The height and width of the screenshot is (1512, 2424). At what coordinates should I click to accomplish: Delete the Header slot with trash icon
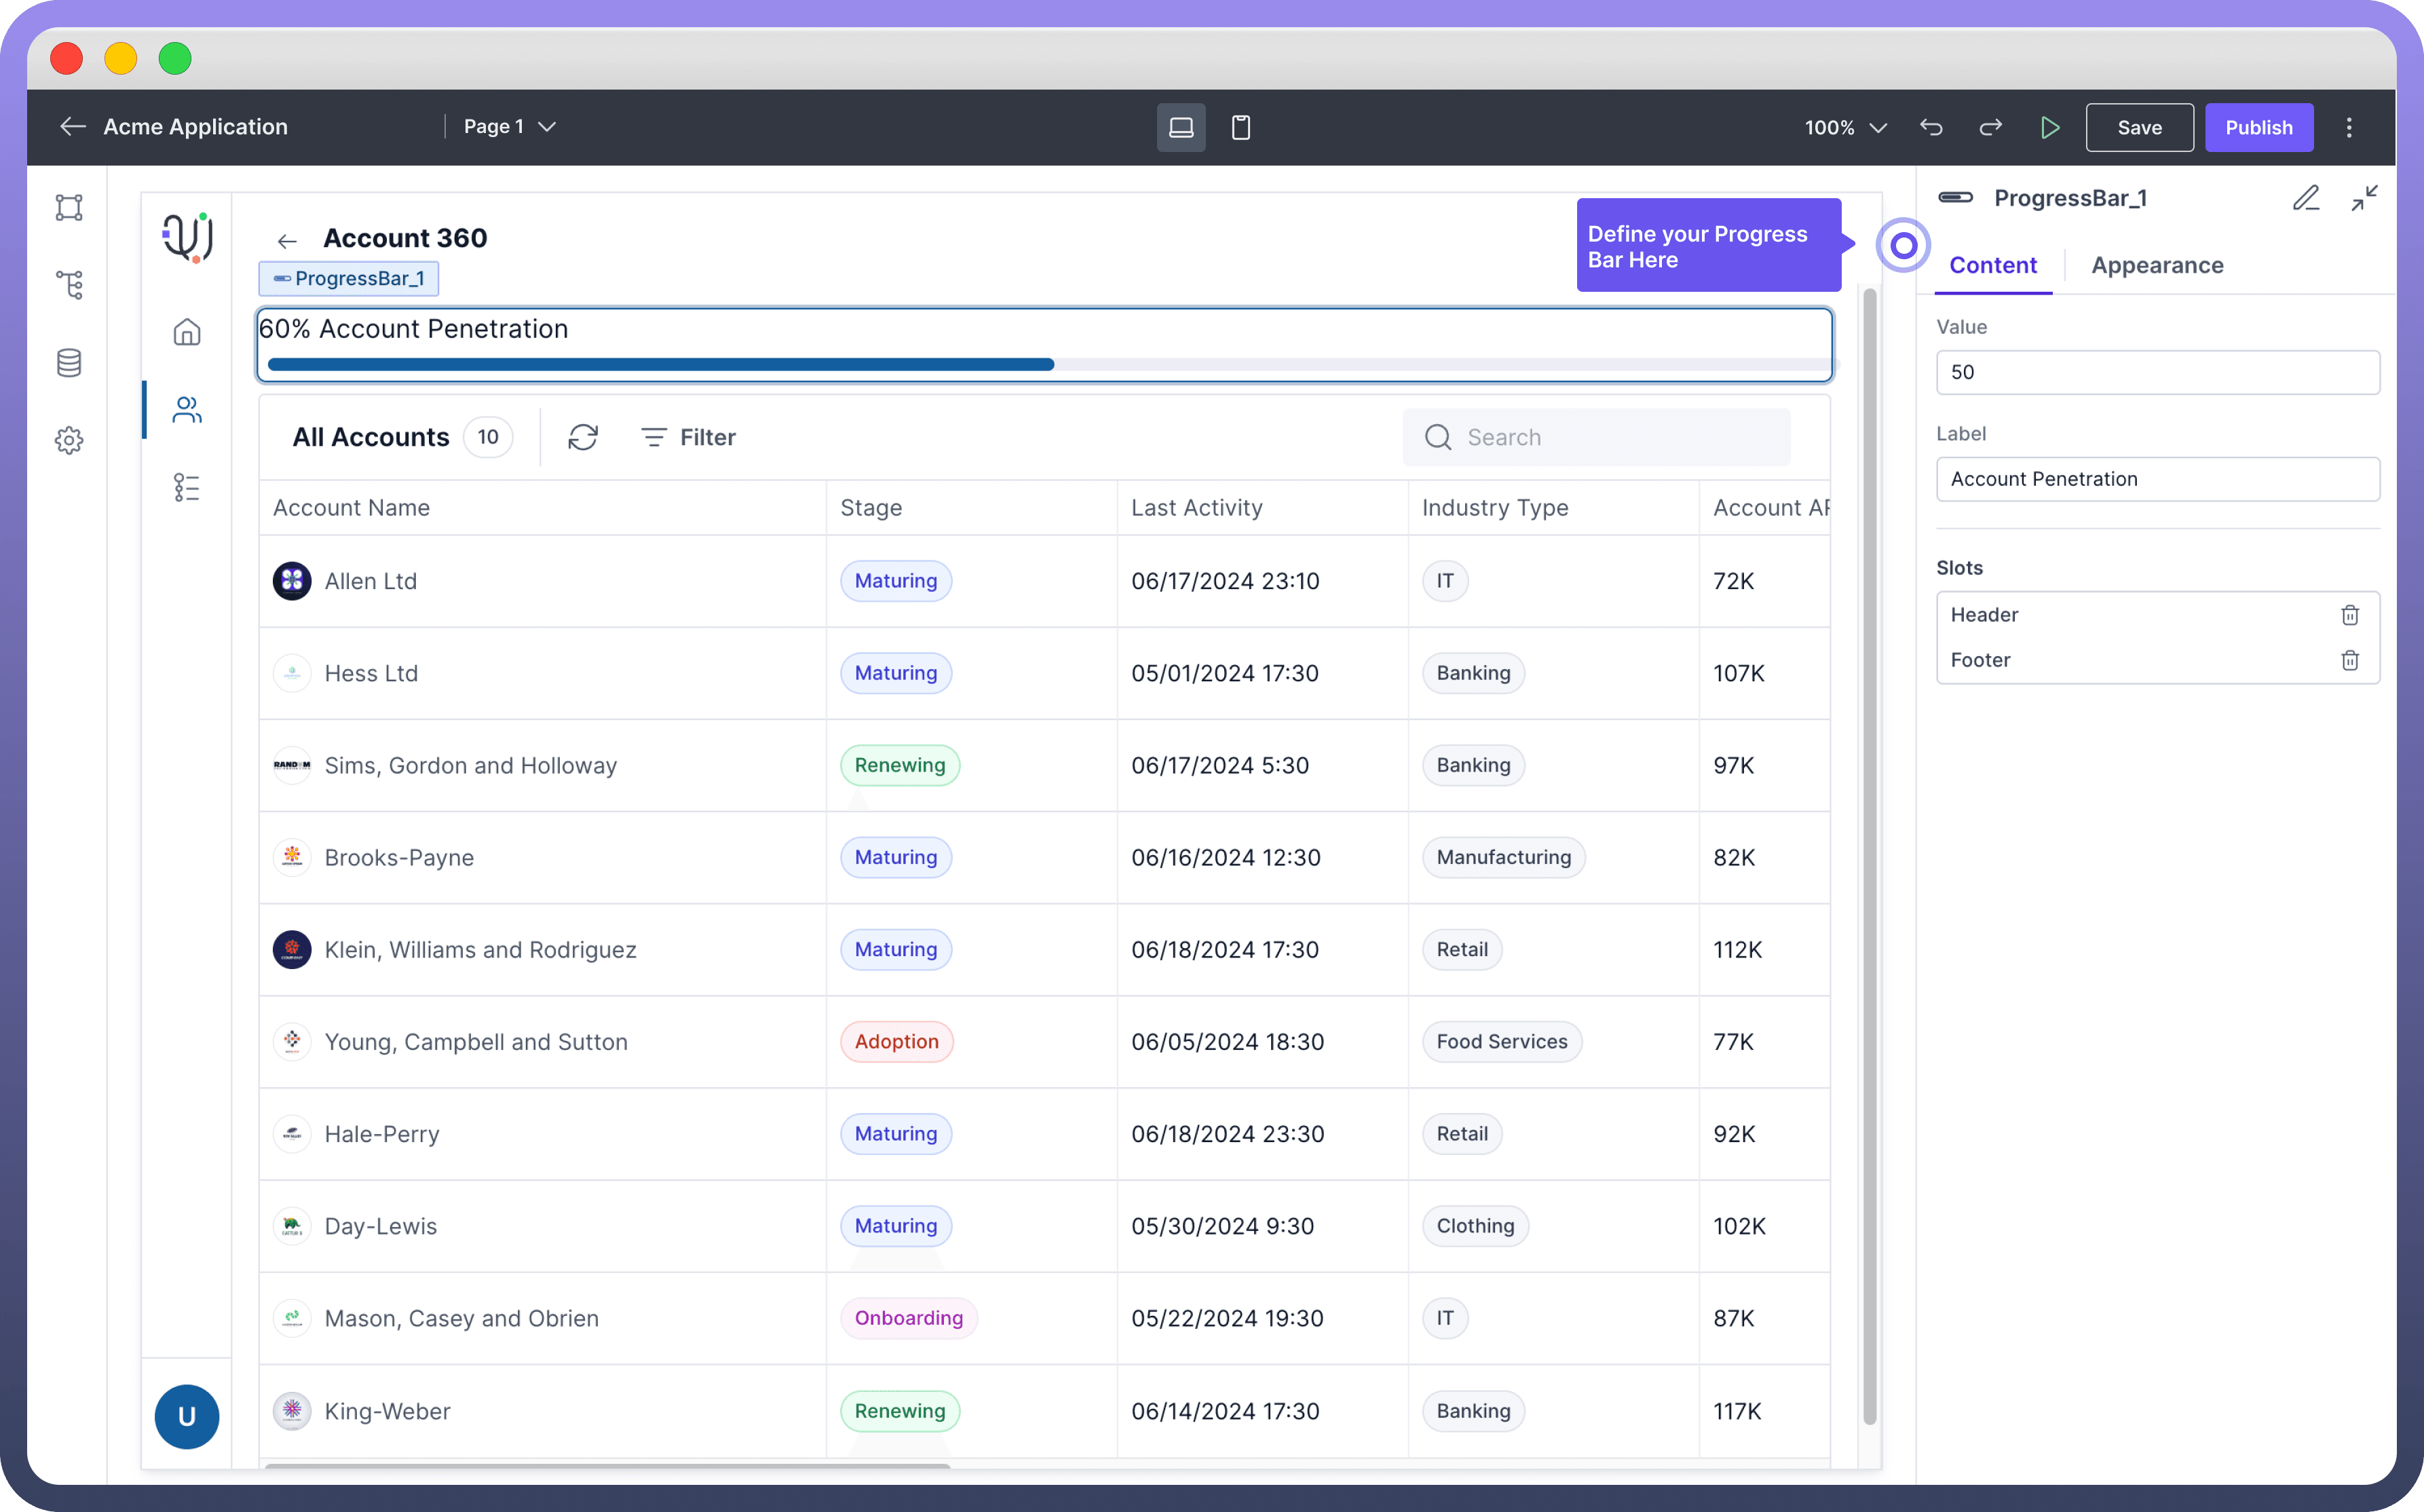(x=2350, y=615)
